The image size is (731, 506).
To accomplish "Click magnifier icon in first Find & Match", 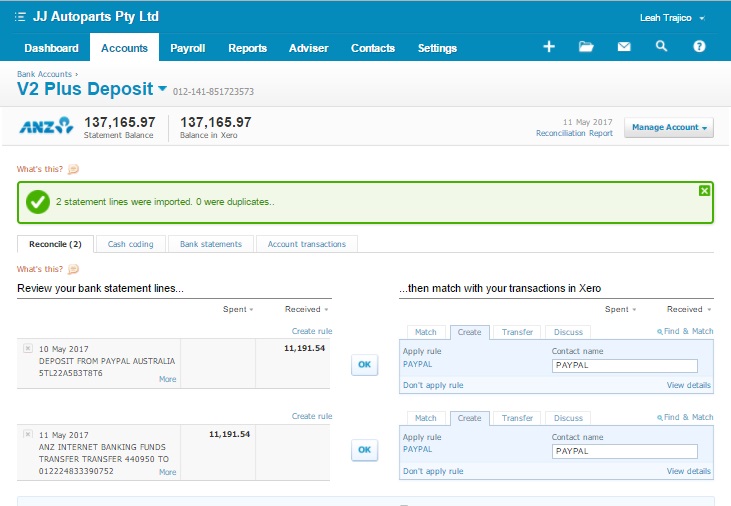I will pyautogui.click(x=660, y=332).
